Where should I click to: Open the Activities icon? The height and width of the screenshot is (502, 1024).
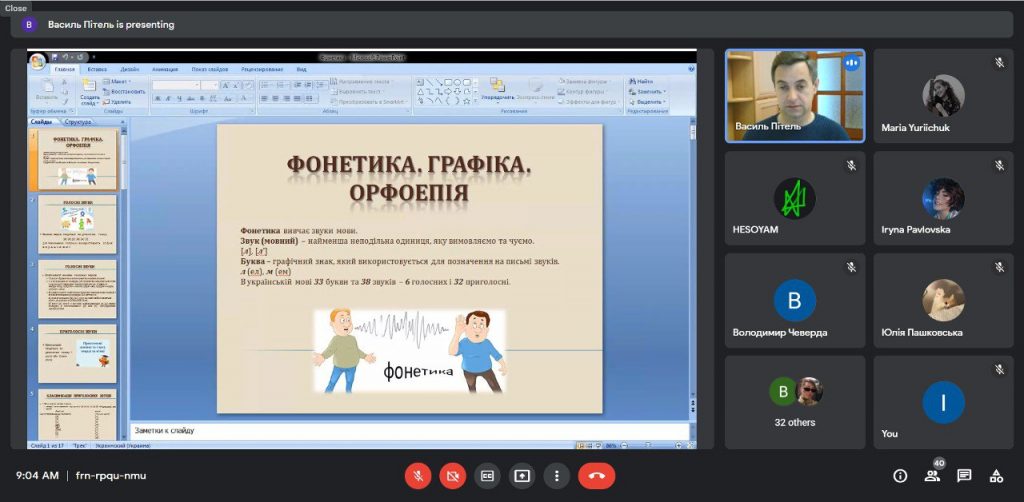(996, 476)
